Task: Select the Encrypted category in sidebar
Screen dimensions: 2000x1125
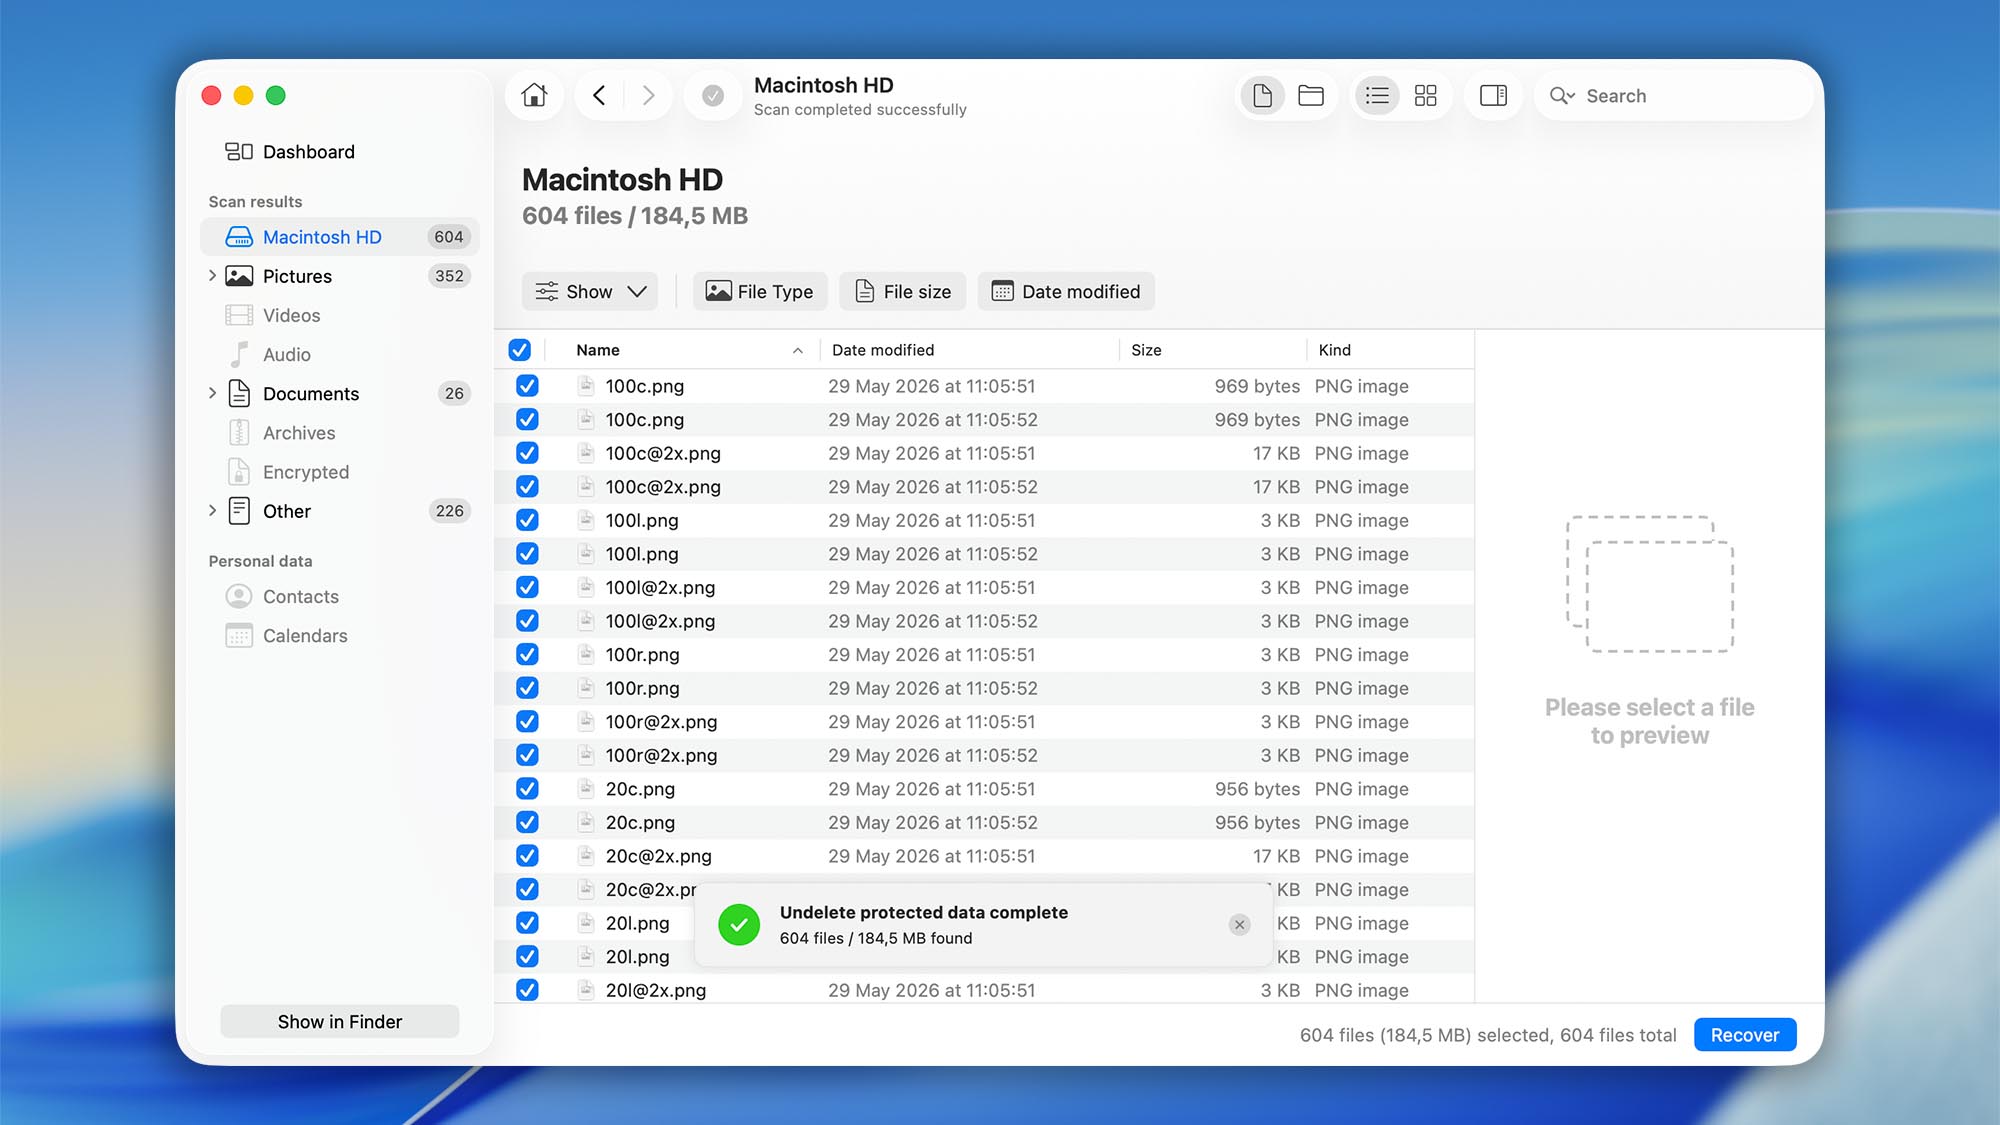Action: coord(340,472)
